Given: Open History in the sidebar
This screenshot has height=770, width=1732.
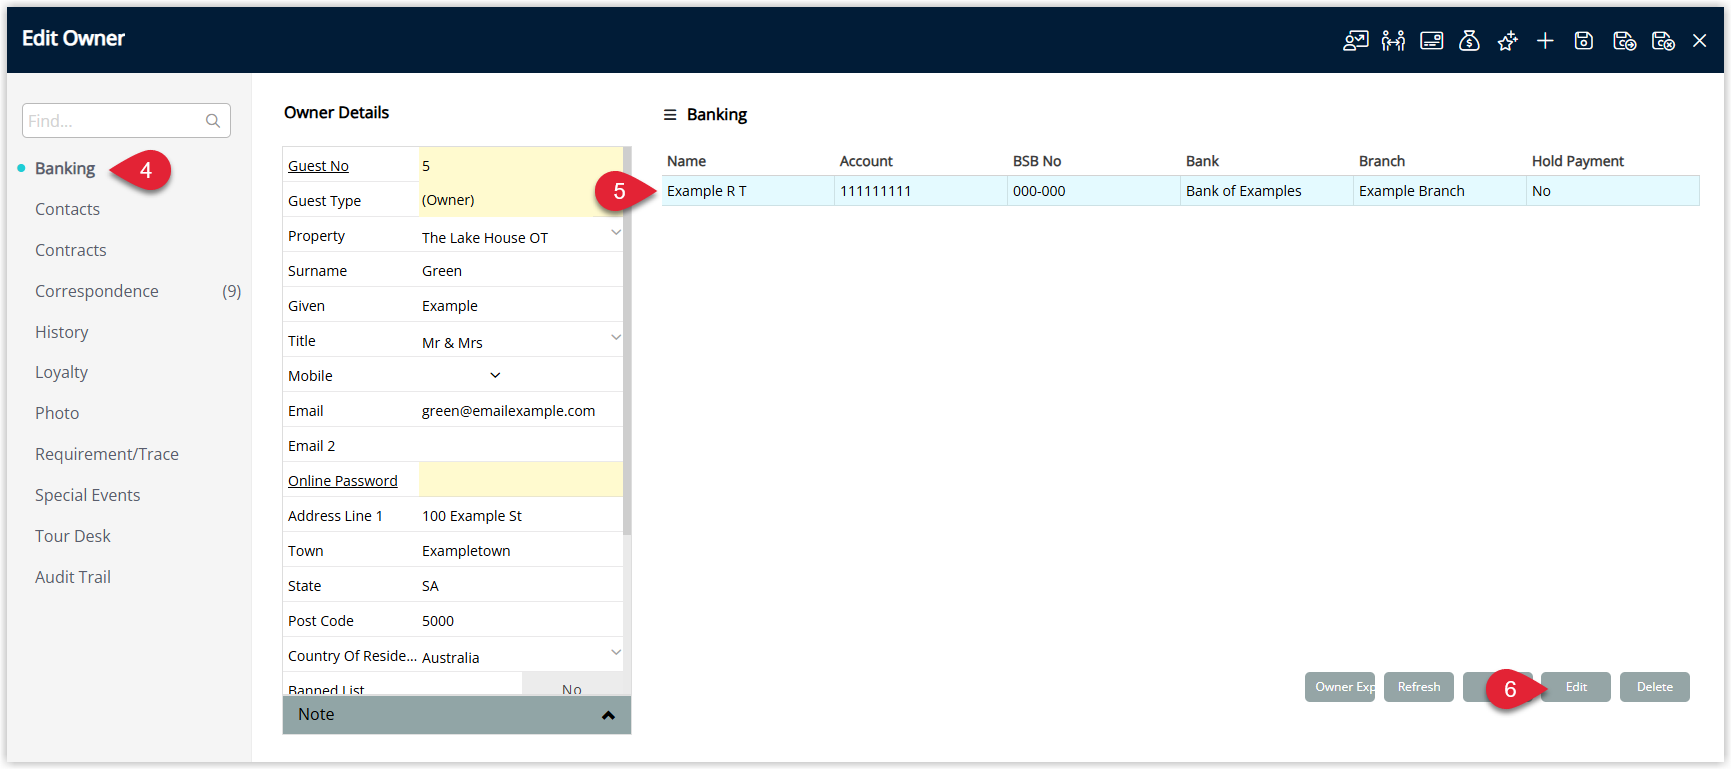Looking at the screenshot, I should (61, 332).
